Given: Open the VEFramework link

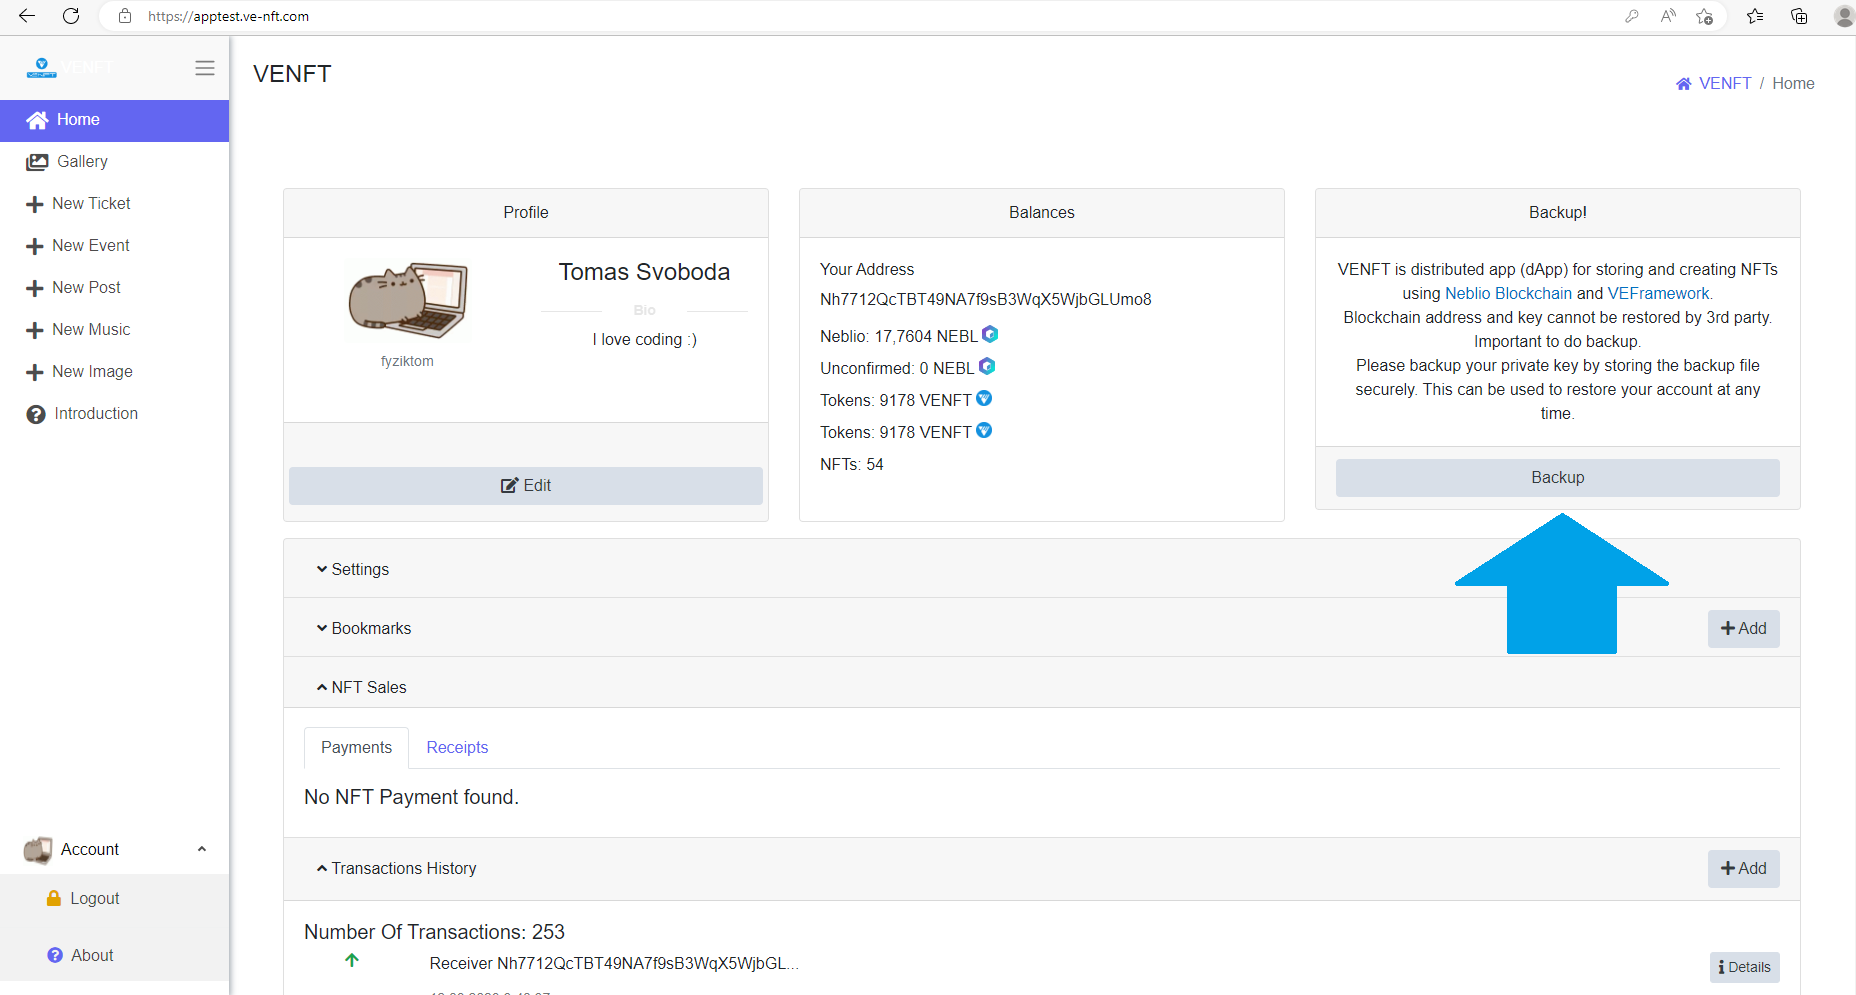Looking at the screenshot, I should [1658, 294].
